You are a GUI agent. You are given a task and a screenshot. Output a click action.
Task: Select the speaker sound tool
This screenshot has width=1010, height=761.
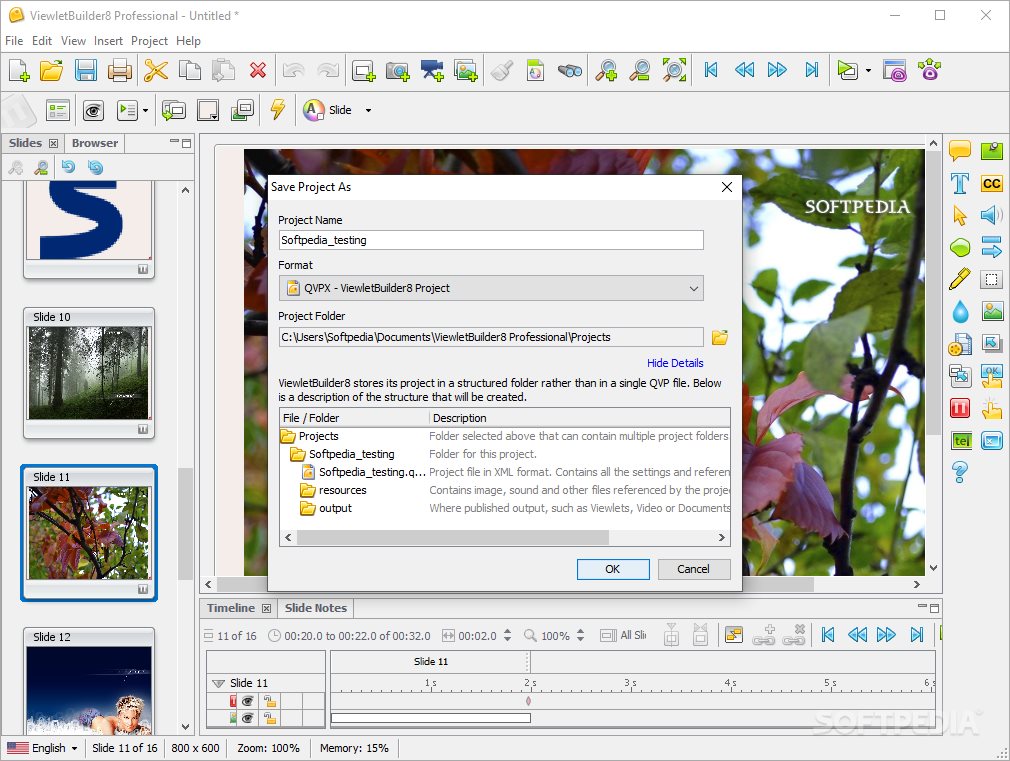(x=991, y=215)
